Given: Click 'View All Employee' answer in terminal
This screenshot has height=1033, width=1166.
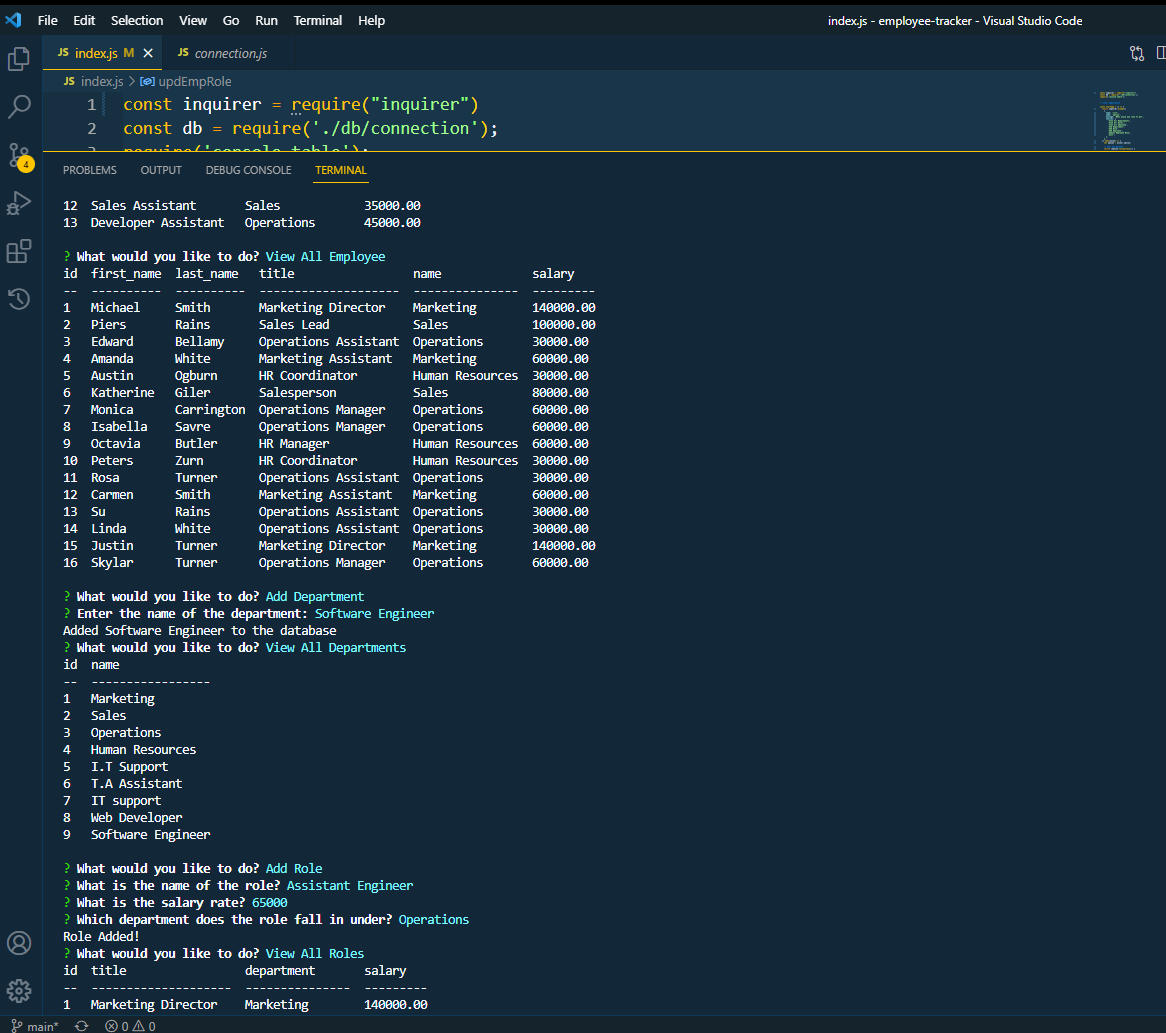Looking at the screenshot, I should pos(326,257).
